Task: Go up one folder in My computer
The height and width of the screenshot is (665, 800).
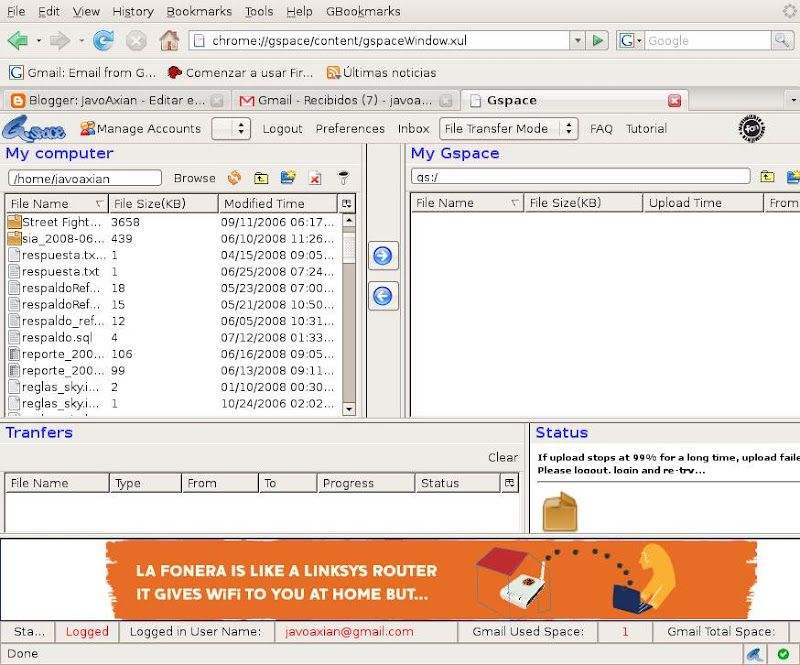Action: 261,178
